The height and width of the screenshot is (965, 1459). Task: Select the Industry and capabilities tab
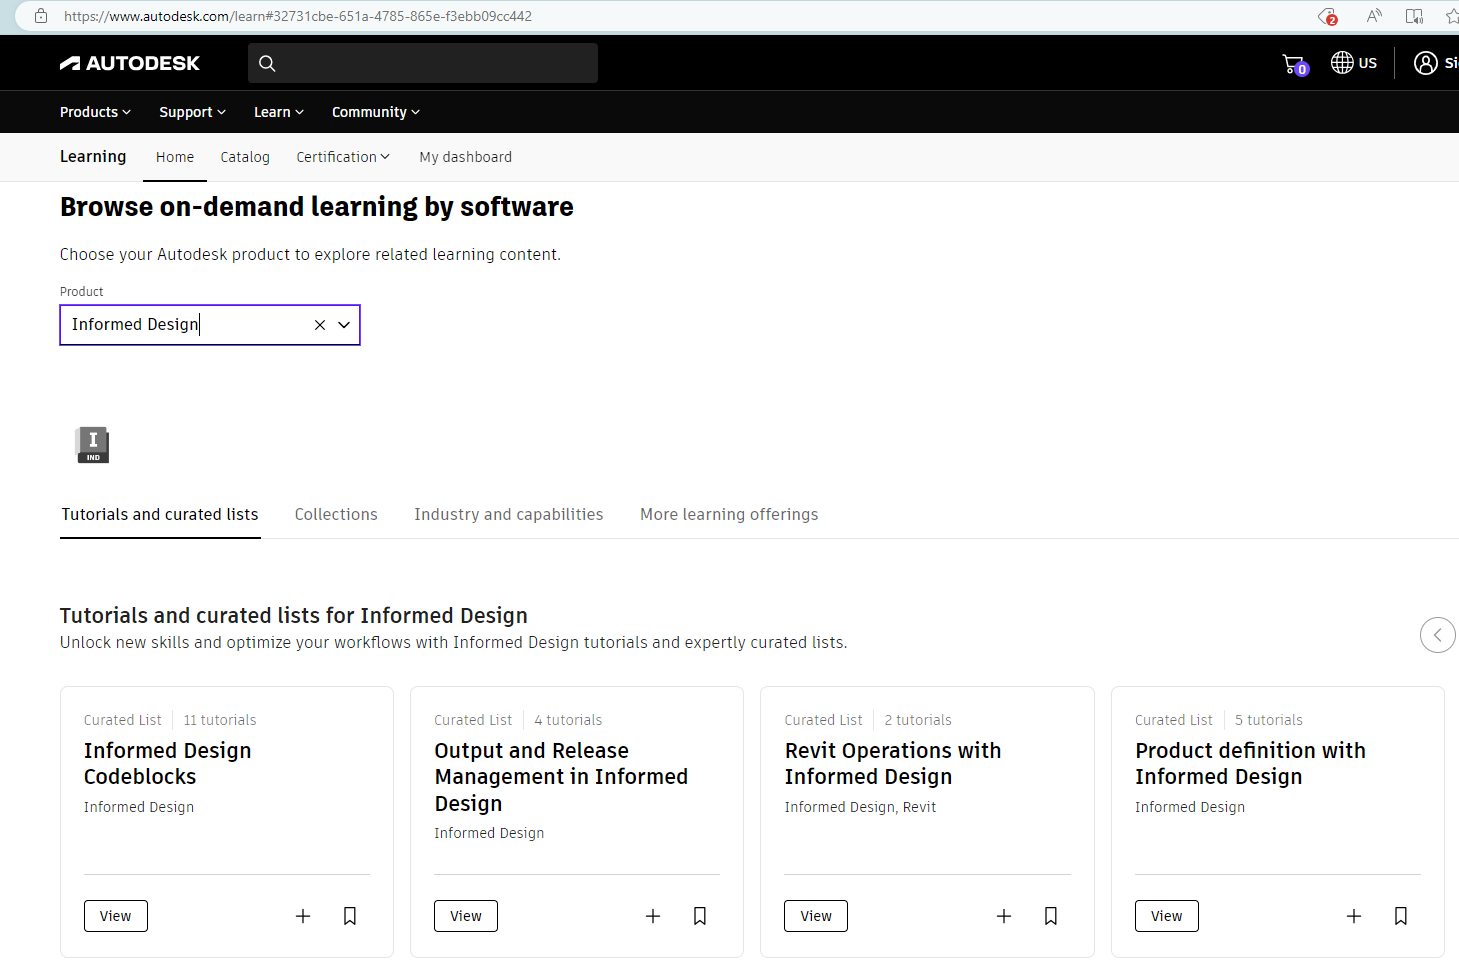coord(508,514)
